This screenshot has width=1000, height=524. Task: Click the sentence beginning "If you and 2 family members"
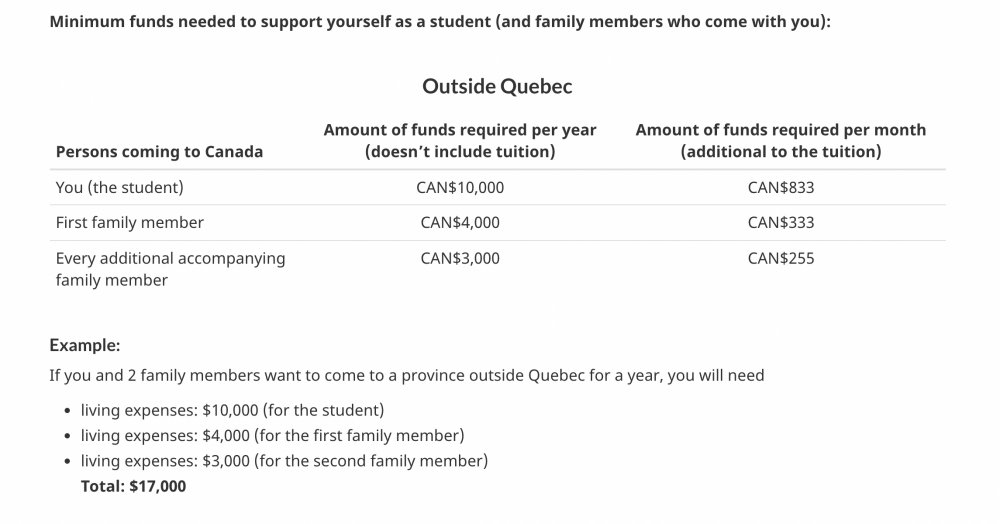[406, 376]
